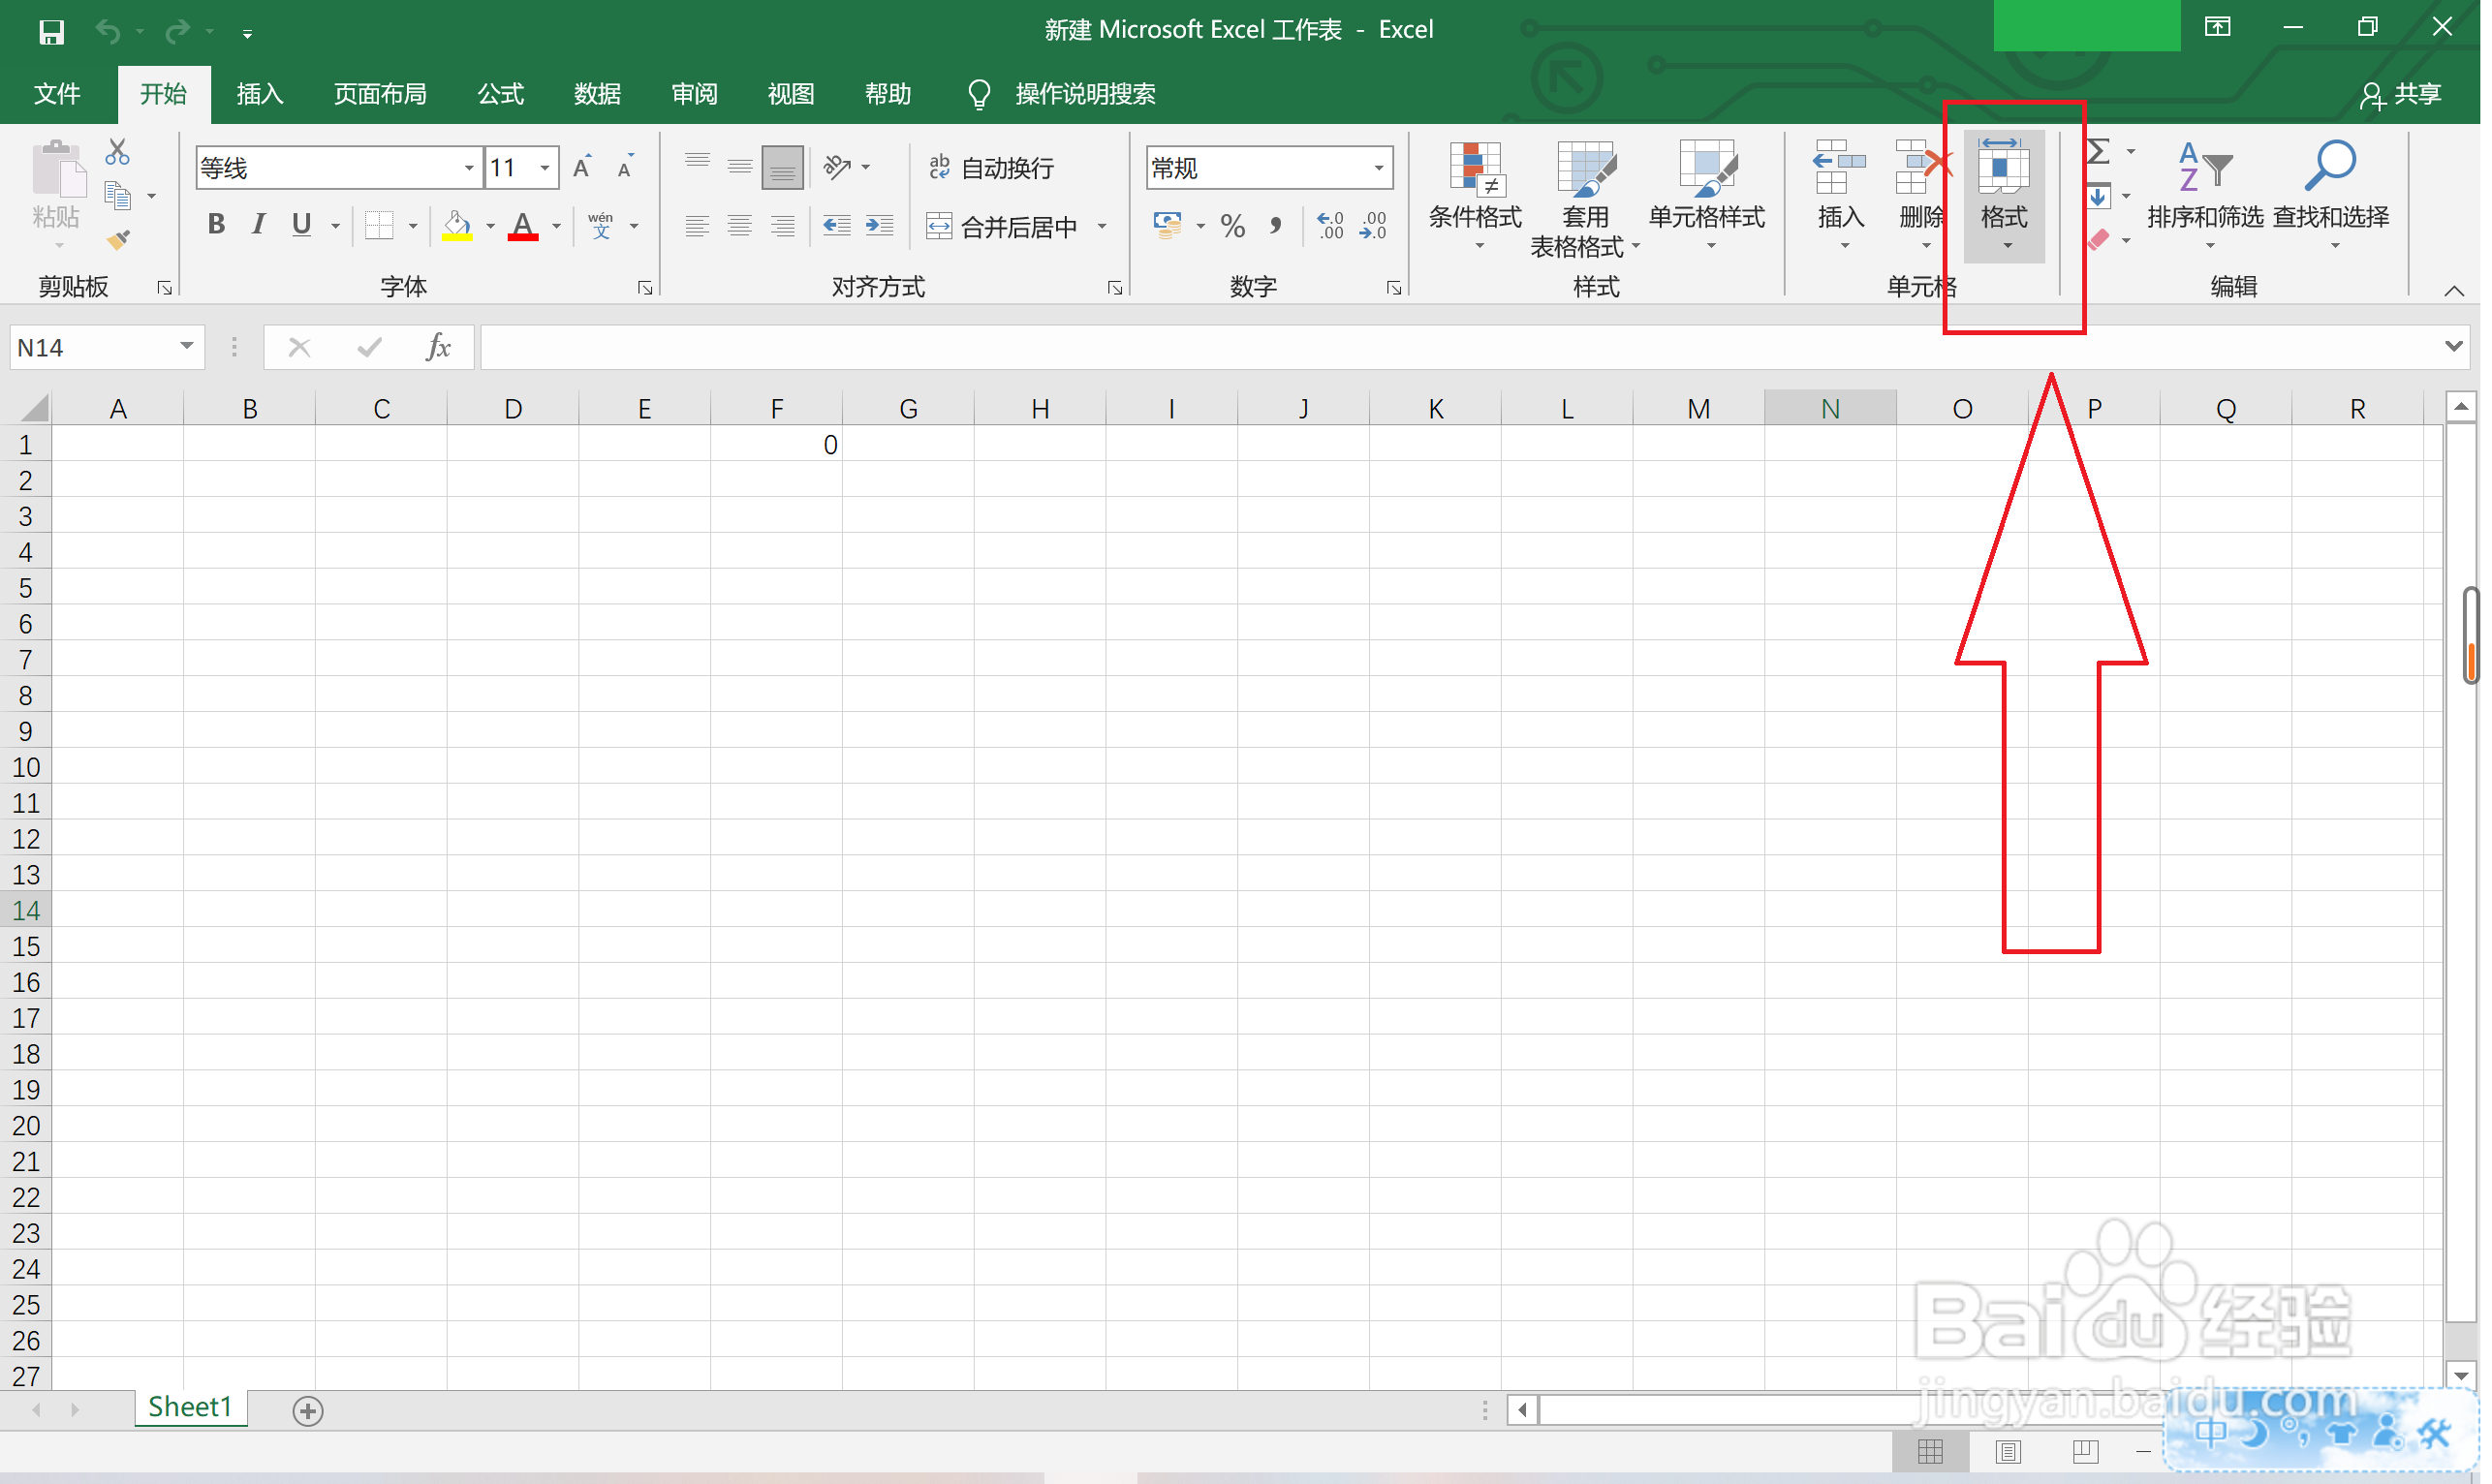Add a new sheet with plus button
Viewport: 2492px width, 1484px height.
pos(309,1412)
